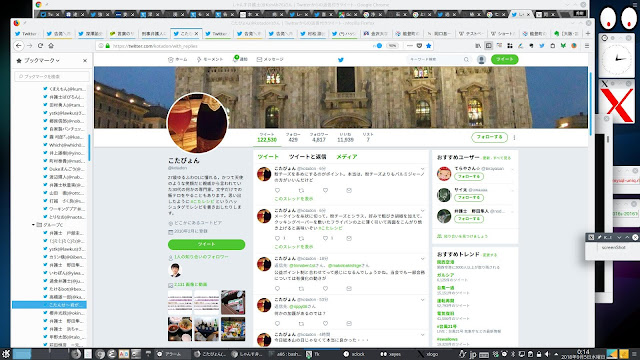Click the Twitter keyword search box

439,60
